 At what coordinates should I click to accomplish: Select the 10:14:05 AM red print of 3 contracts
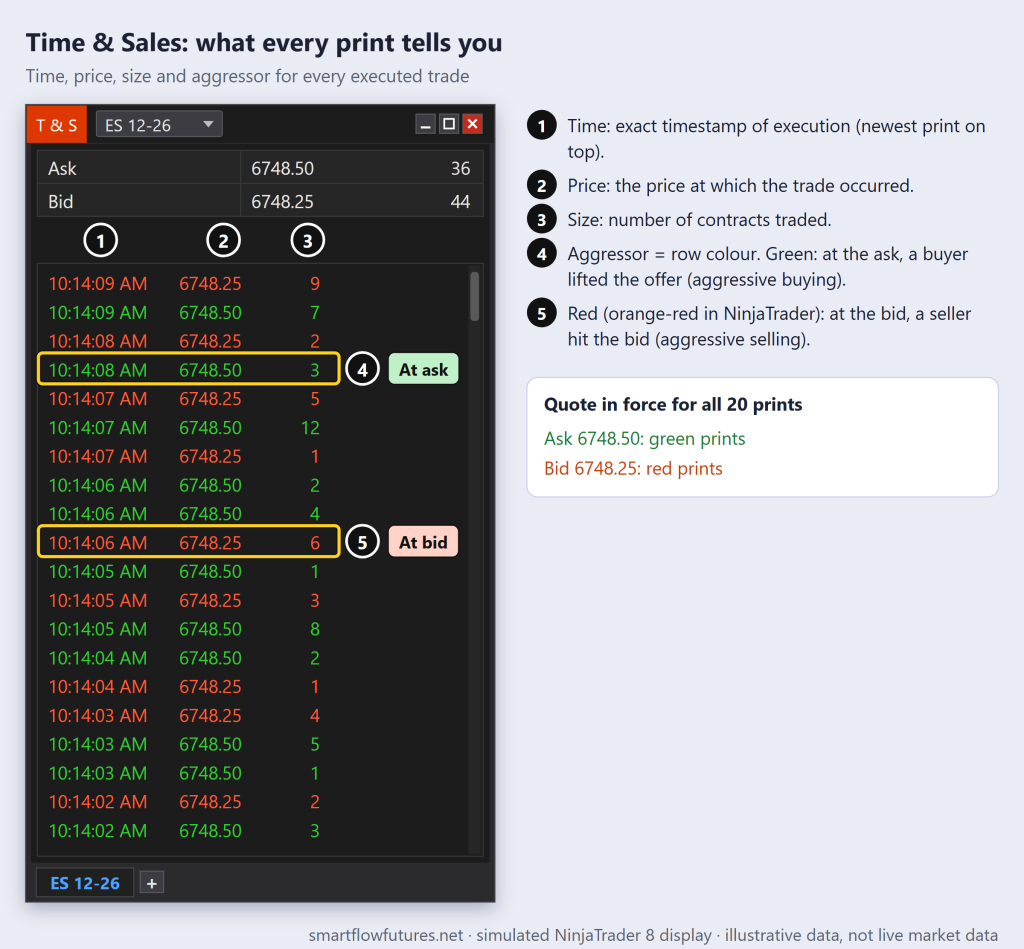click(x=184, y=600)
